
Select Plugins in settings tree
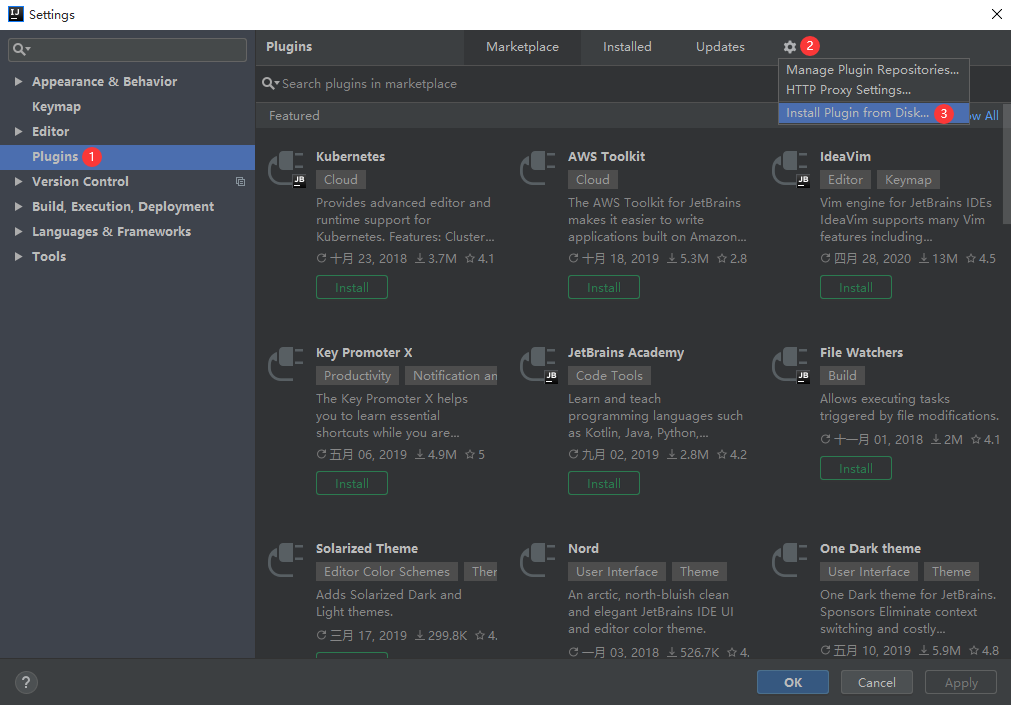pos(128,157)
